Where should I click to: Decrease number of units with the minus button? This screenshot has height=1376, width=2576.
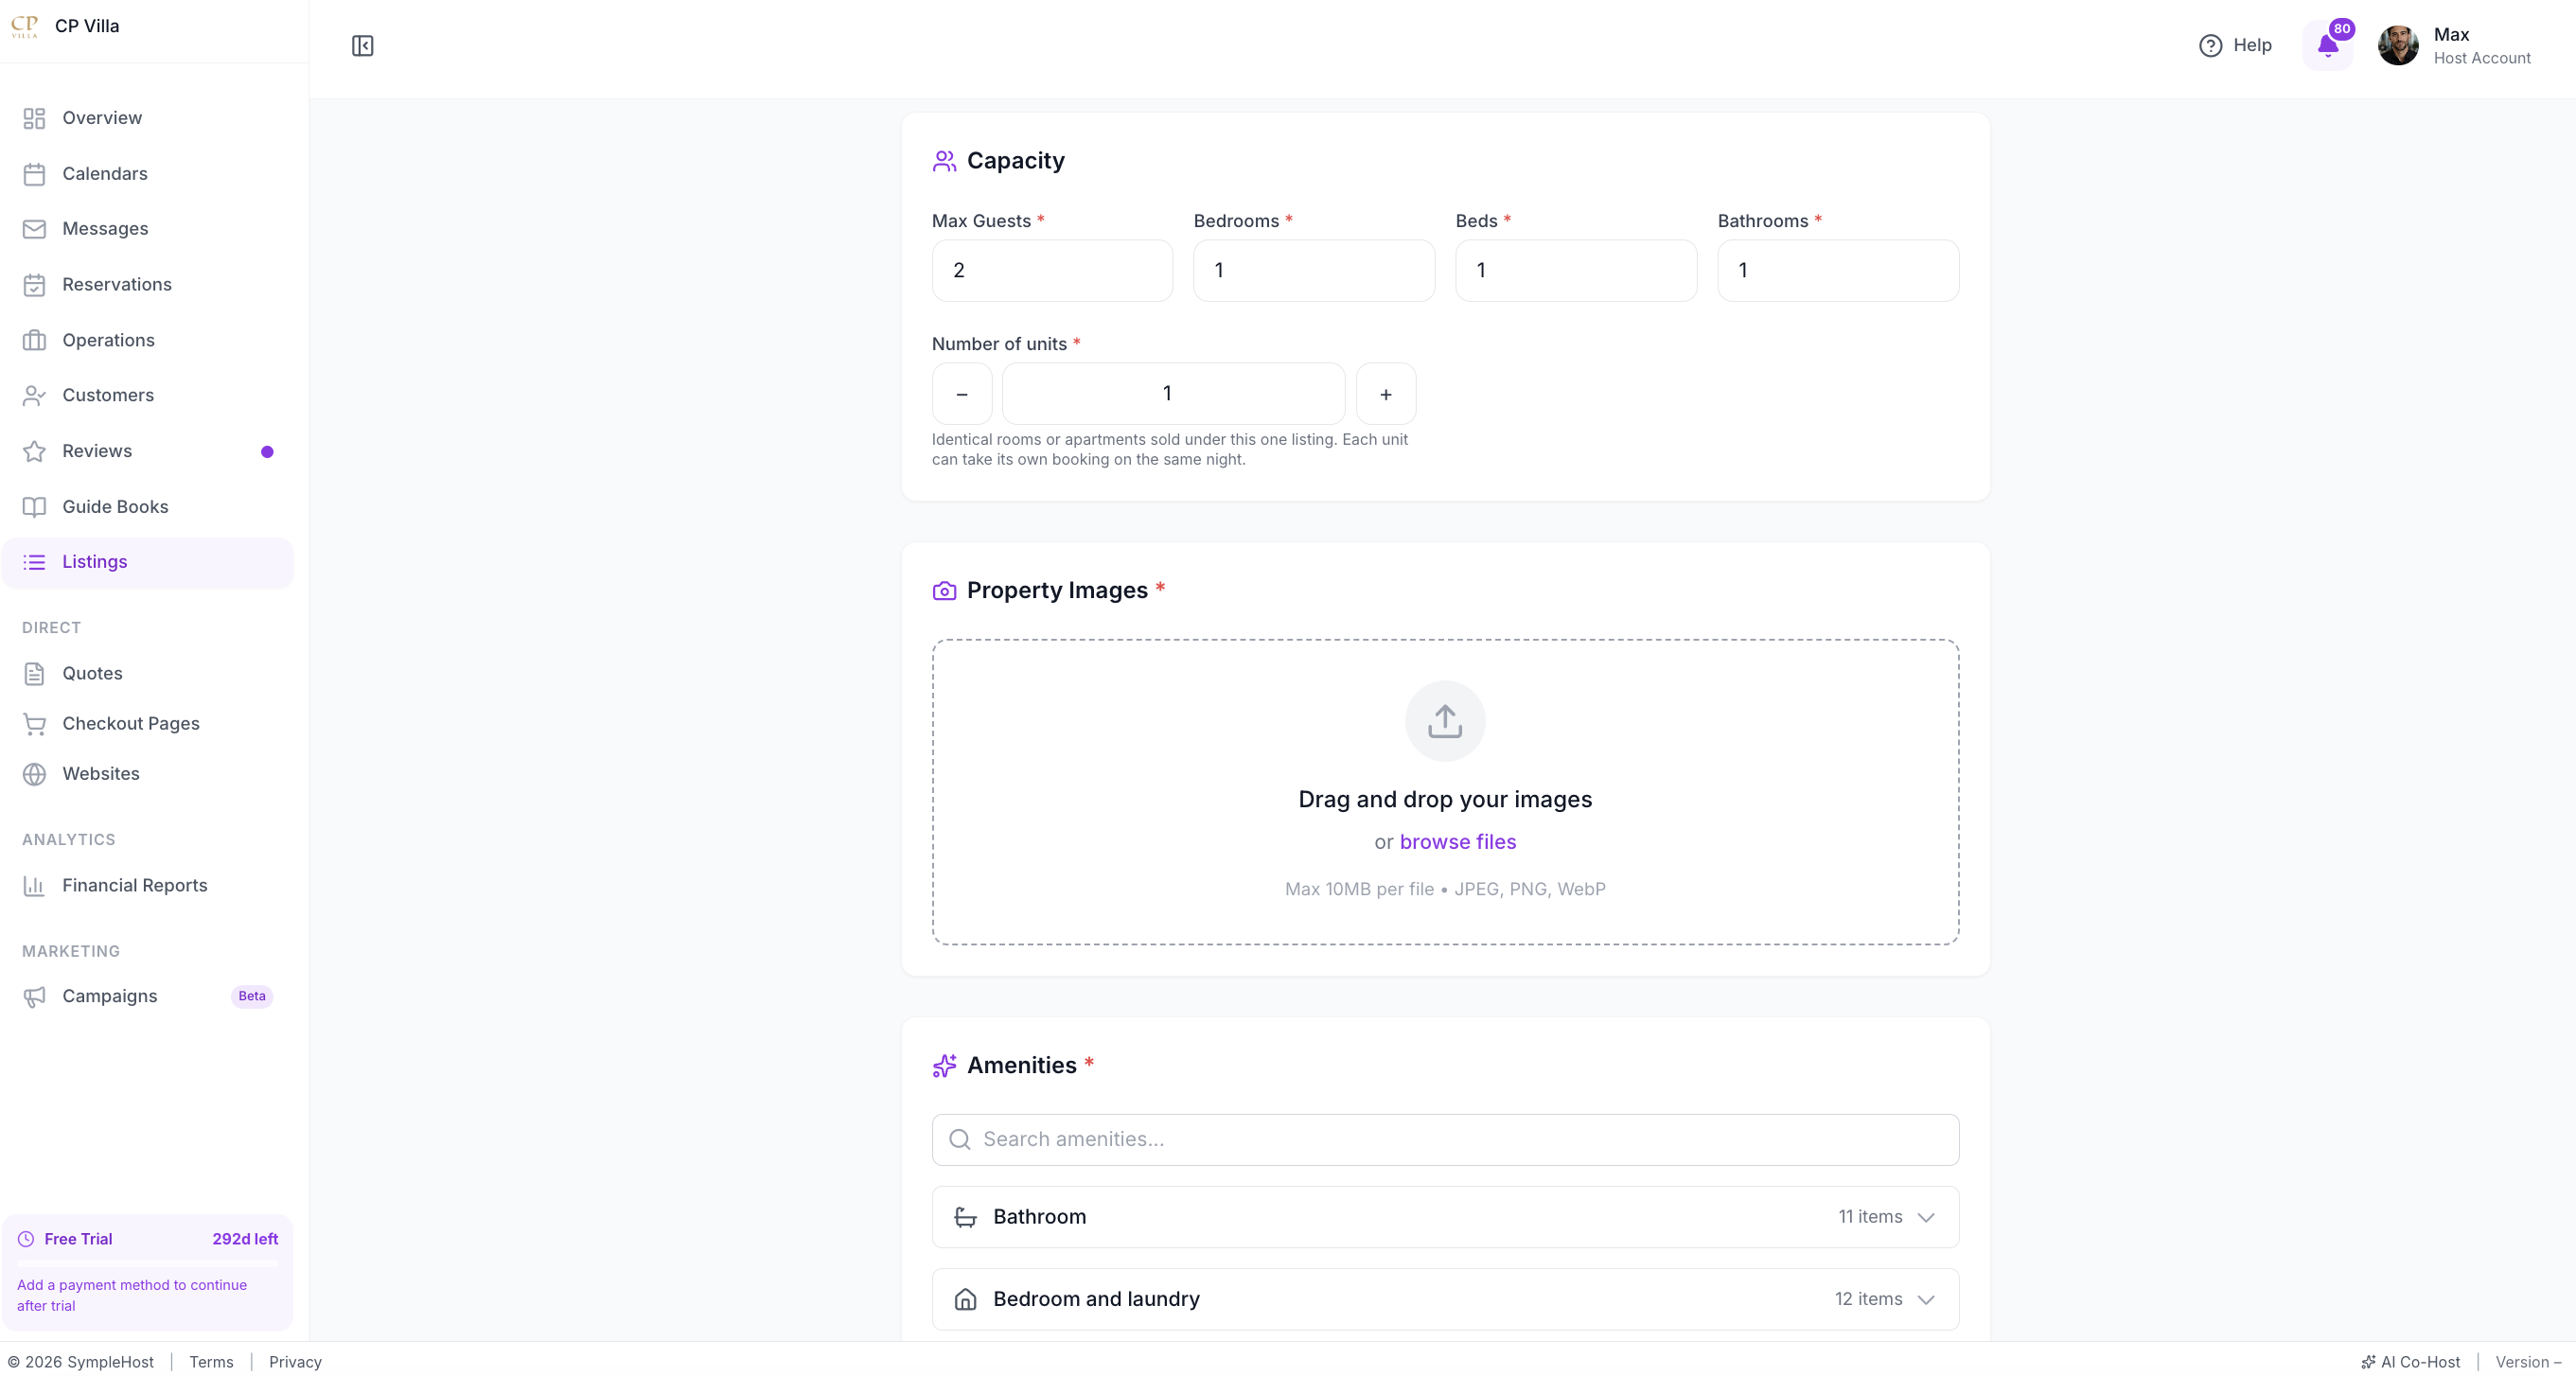962,394
